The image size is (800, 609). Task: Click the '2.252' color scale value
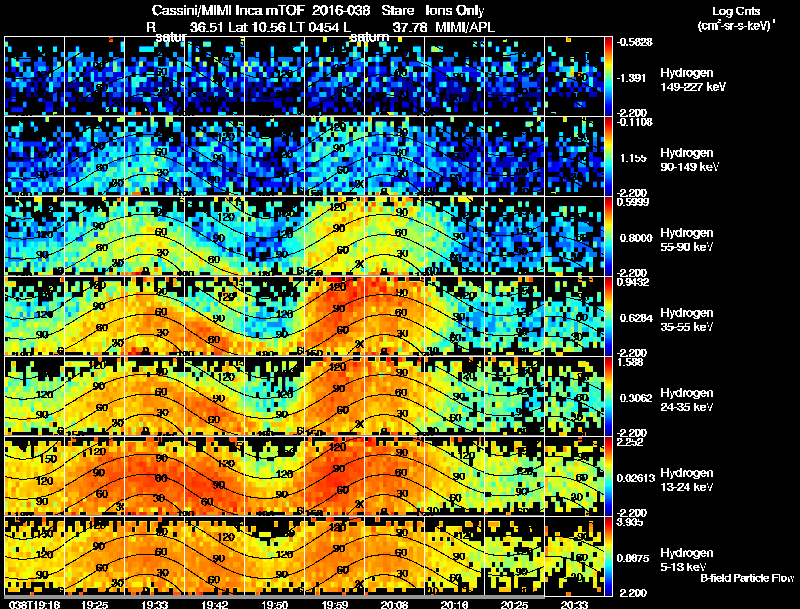pos(630,442)
